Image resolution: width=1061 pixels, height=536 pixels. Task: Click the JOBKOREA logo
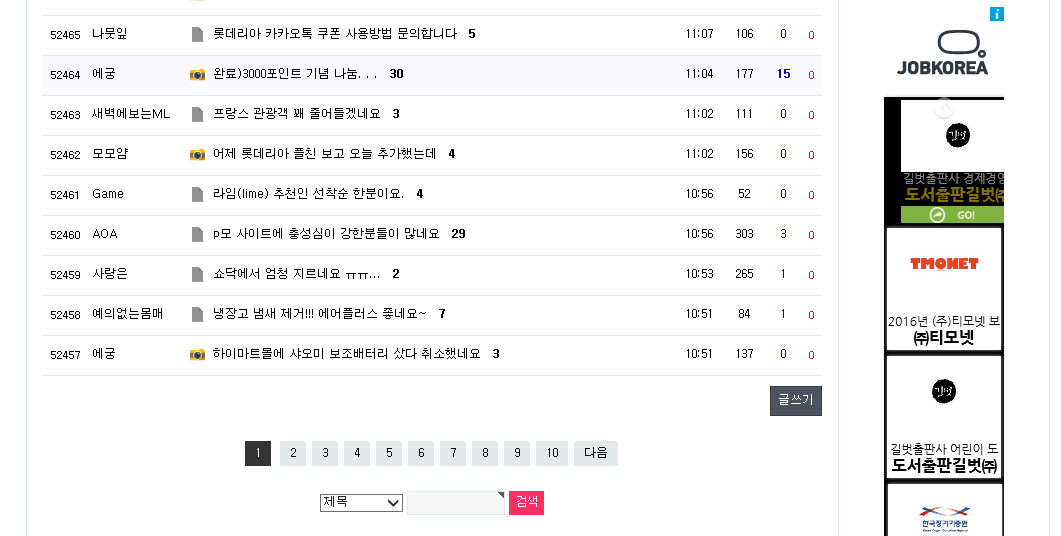click(942, 53)
